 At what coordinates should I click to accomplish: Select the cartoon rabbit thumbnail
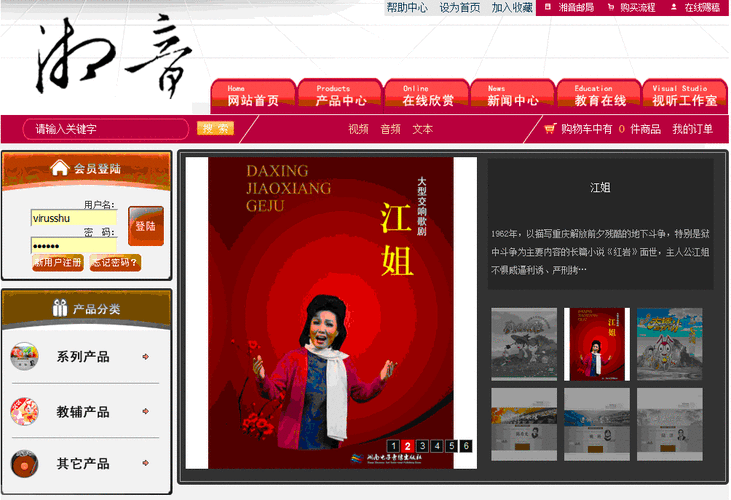[669, 344]
